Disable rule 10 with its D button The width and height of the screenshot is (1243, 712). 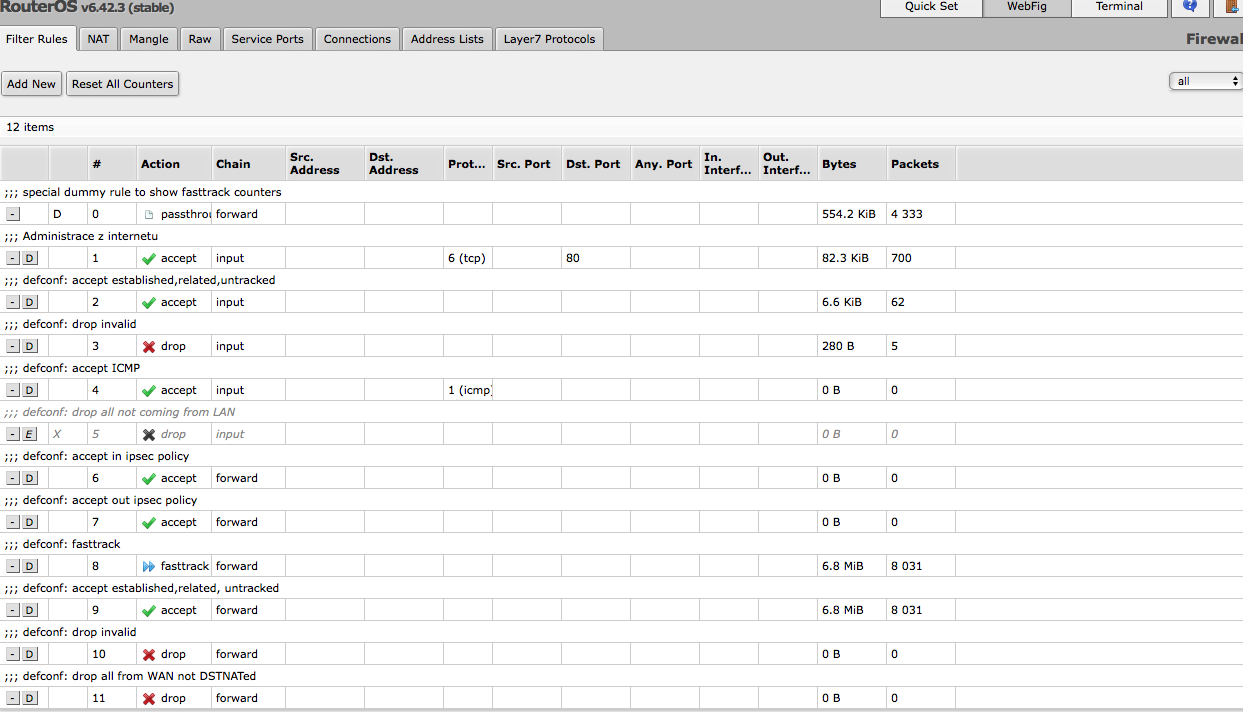30,654
